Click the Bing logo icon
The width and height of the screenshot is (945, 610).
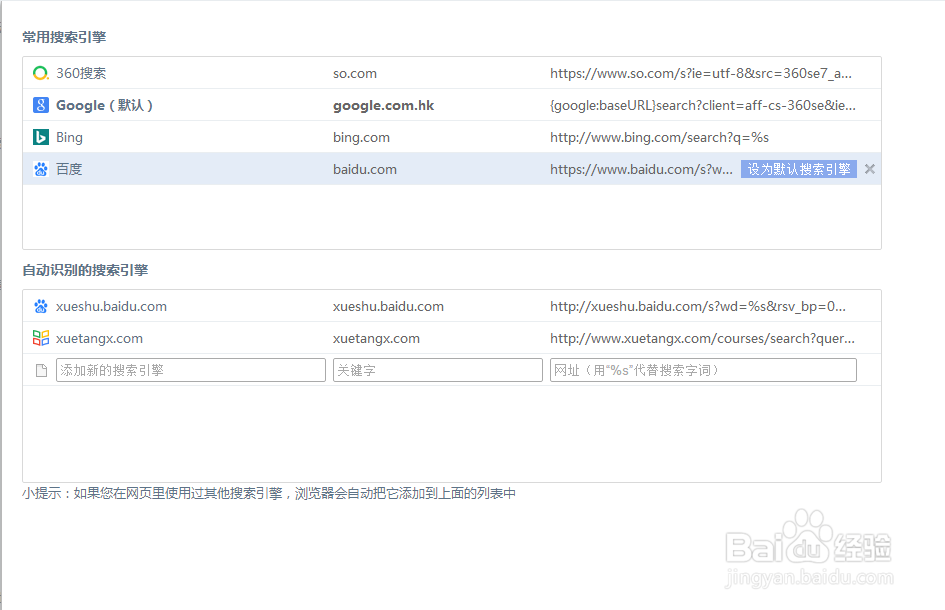click(x=40, y=137)
